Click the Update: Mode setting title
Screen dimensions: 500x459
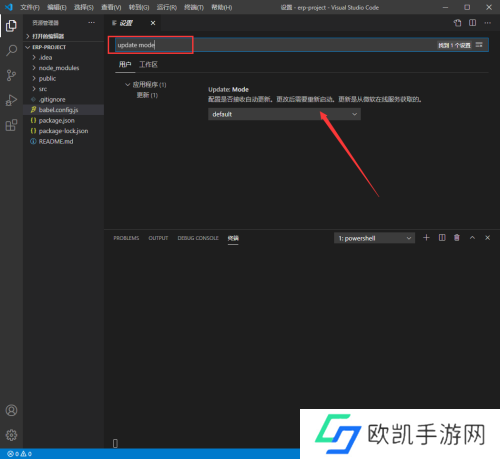228,89
